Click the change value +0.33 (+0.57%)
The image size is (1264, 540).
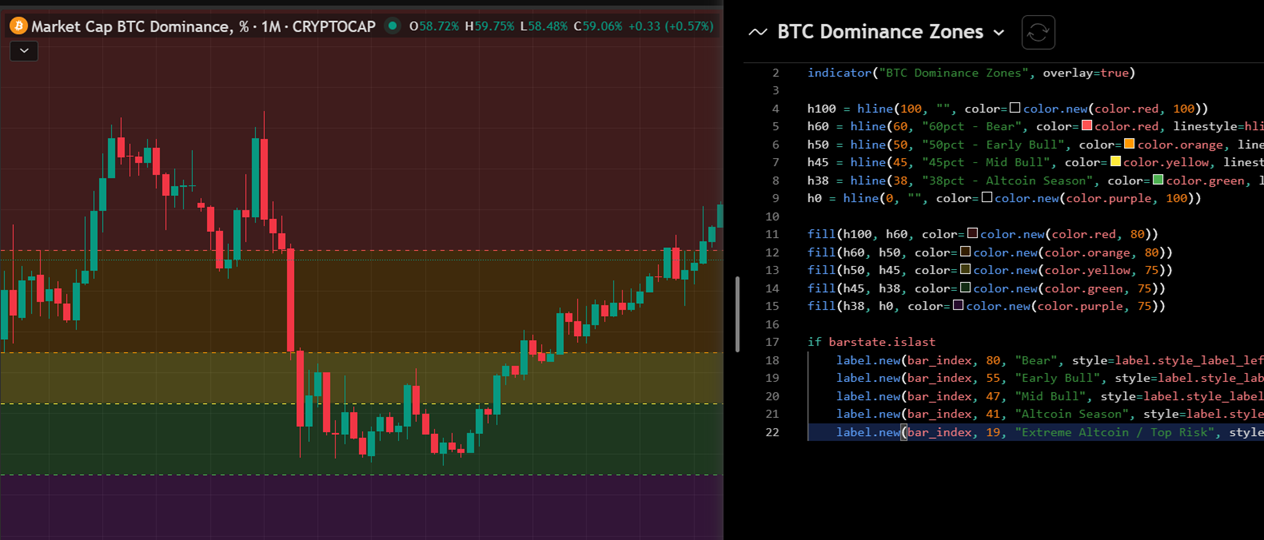click(x=673, y=26)
